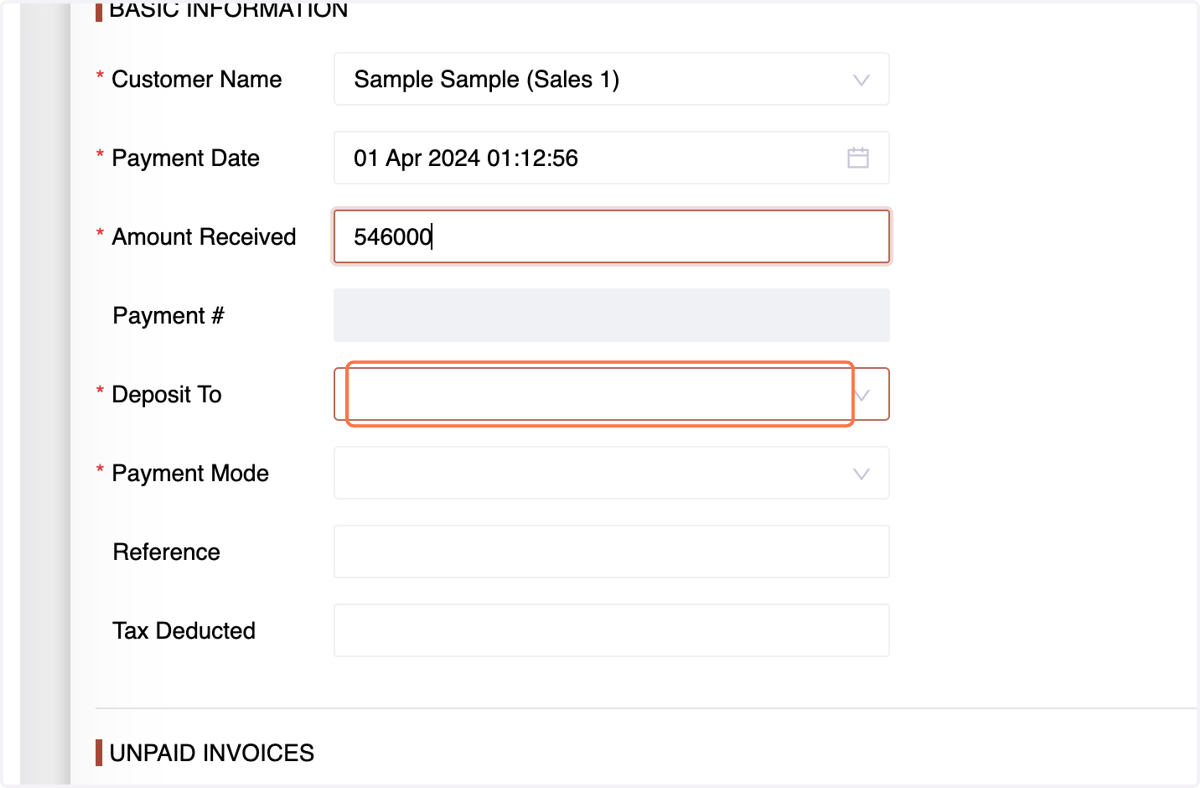Click the Payment Mode label

pyautogui.click(x=190, y=473)
